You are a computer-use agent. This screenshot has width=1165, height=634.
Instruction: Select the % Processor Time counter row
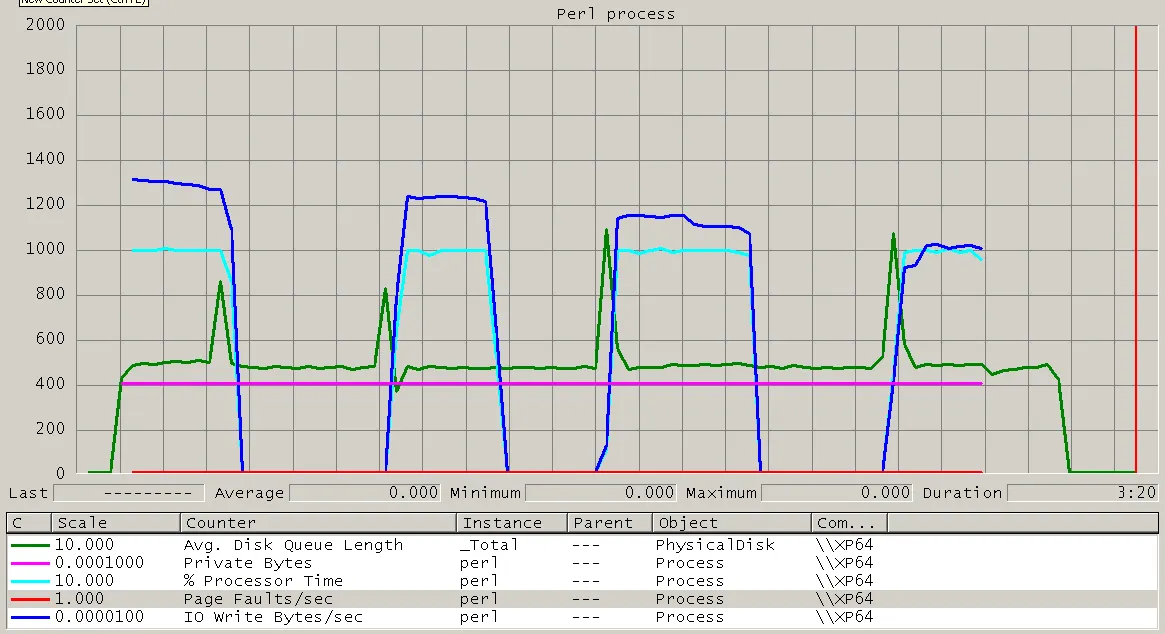pos(582,580)
